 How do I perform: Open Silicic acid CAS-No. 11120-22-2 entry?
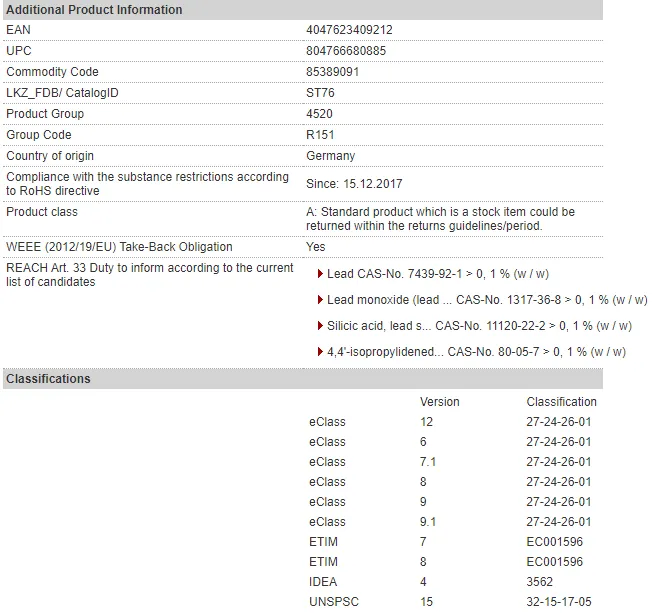(479, 326)
